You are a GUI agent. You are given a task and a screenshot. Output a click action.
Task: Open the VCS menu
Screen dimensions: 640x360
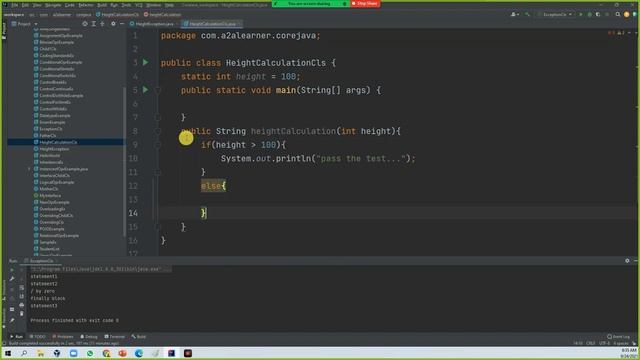point(139,5)
